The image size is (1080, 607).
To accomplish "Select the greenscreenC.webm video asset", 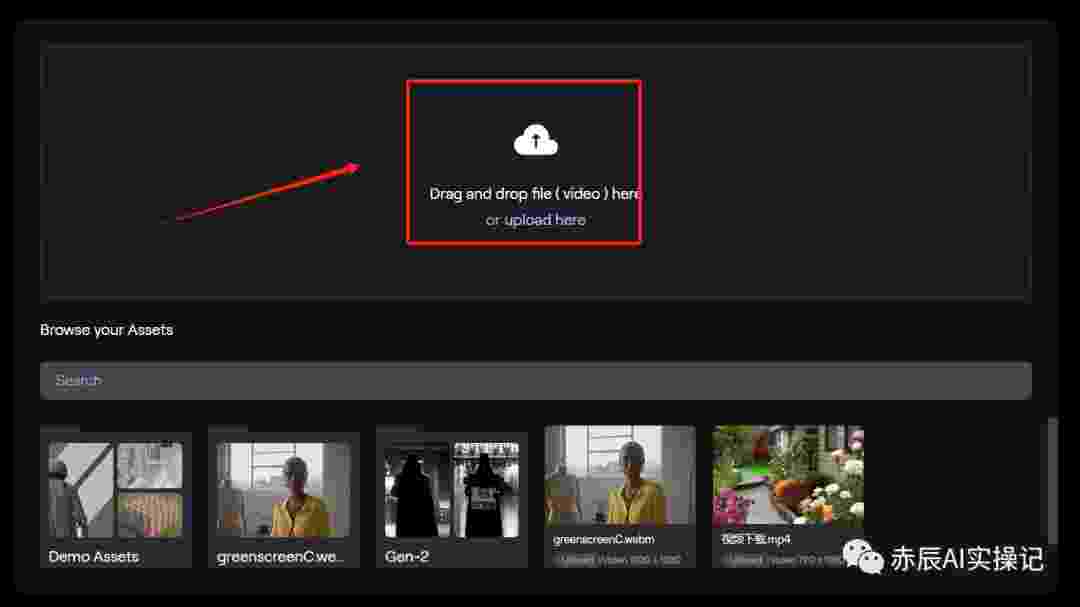I will (620, 497).
